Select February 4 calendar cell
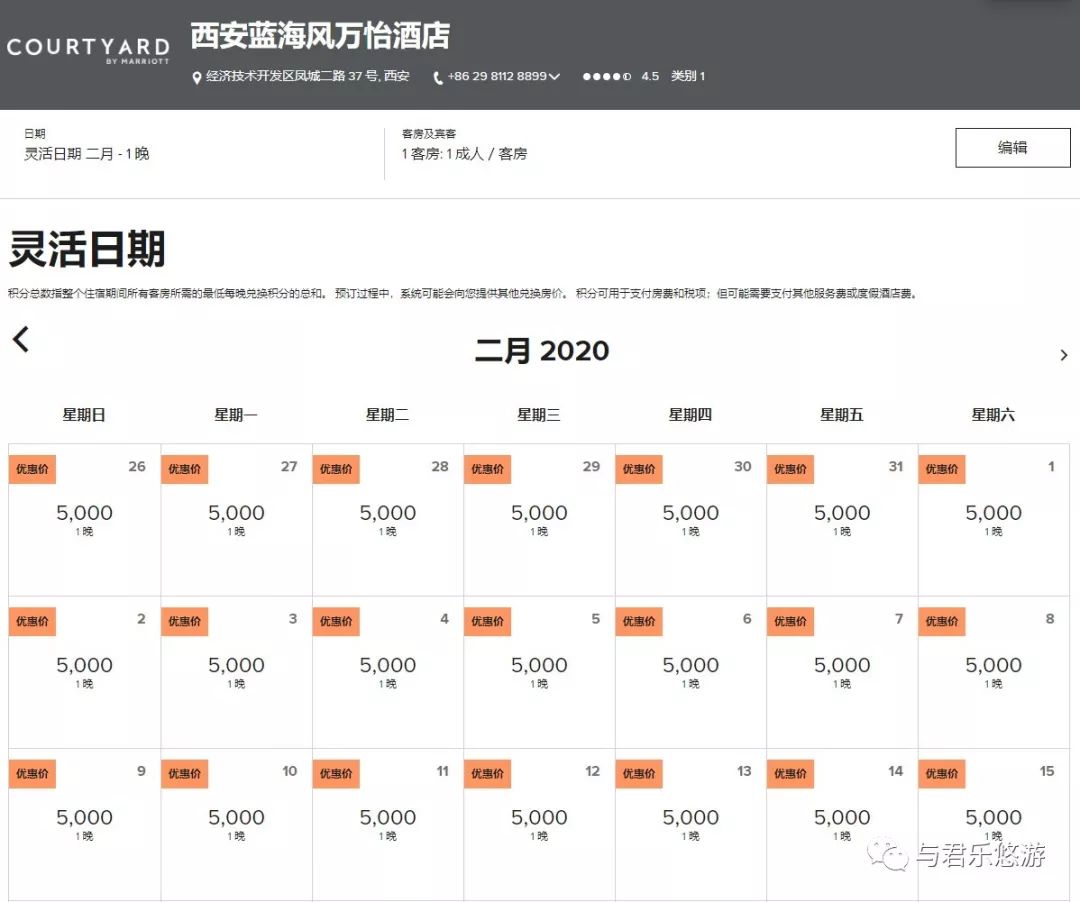Viewport: 1080px width, 902px height. click(388, 673)
